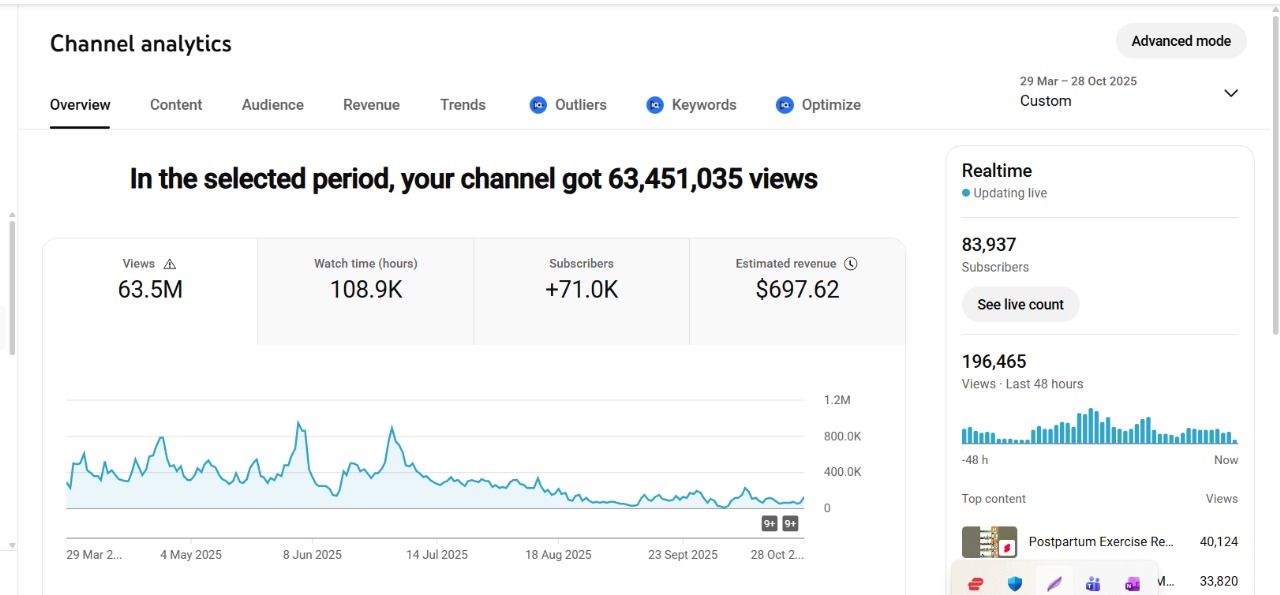Open OneNote tray icon
Viewport: 1280px width, 595px height.
click(1132, 584)
